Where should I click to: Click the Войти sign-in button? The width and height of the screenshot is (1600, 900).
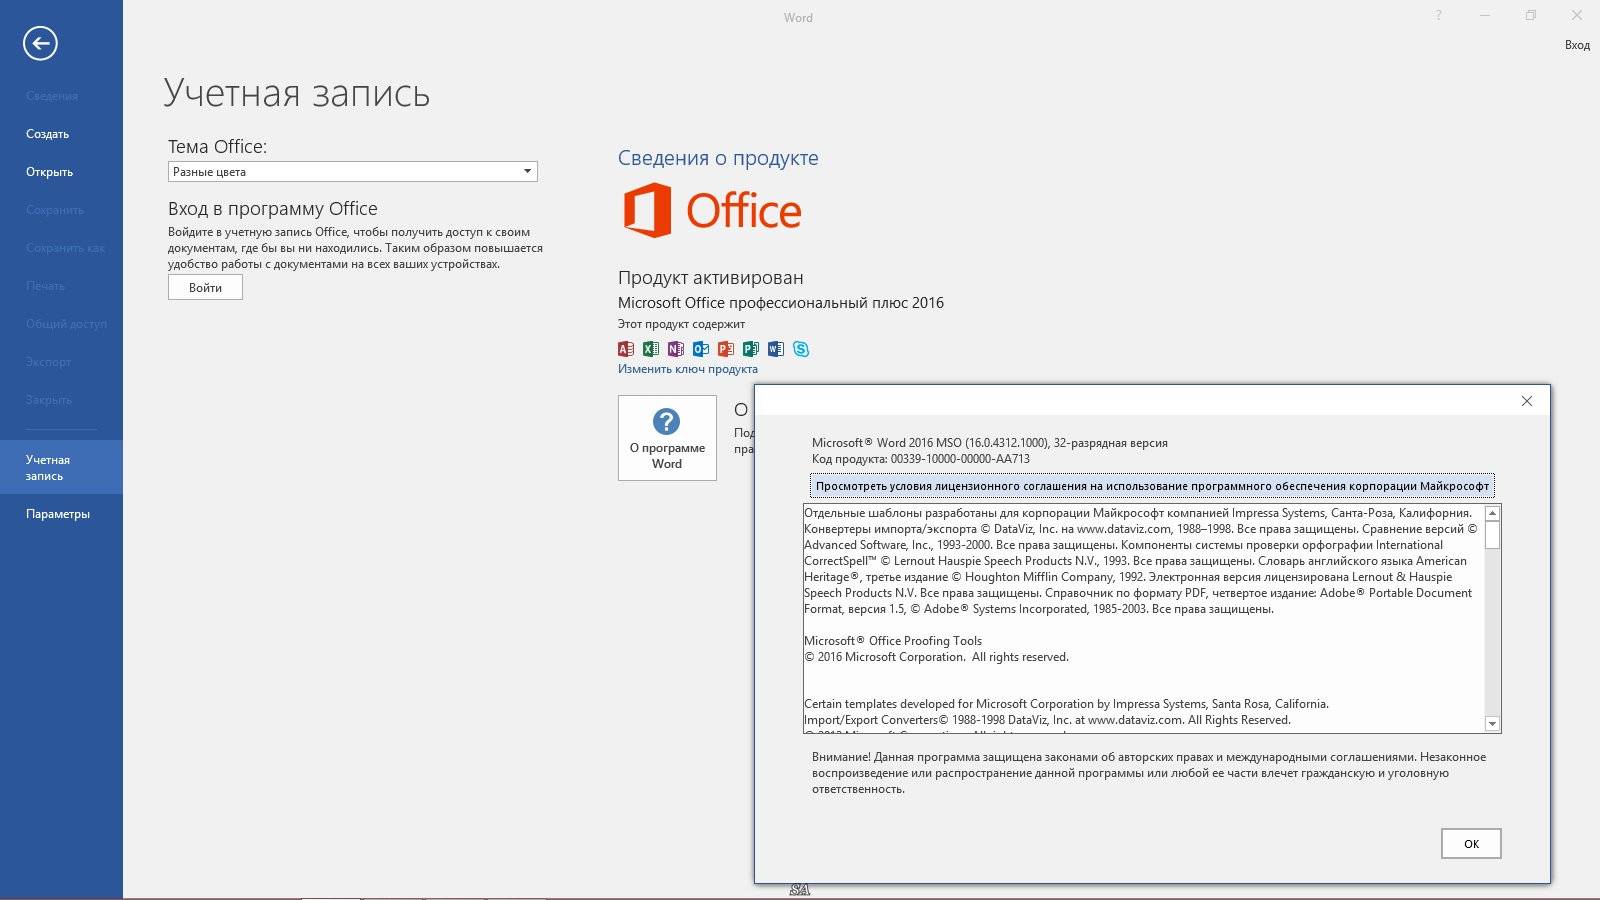(x=205, y=287)
